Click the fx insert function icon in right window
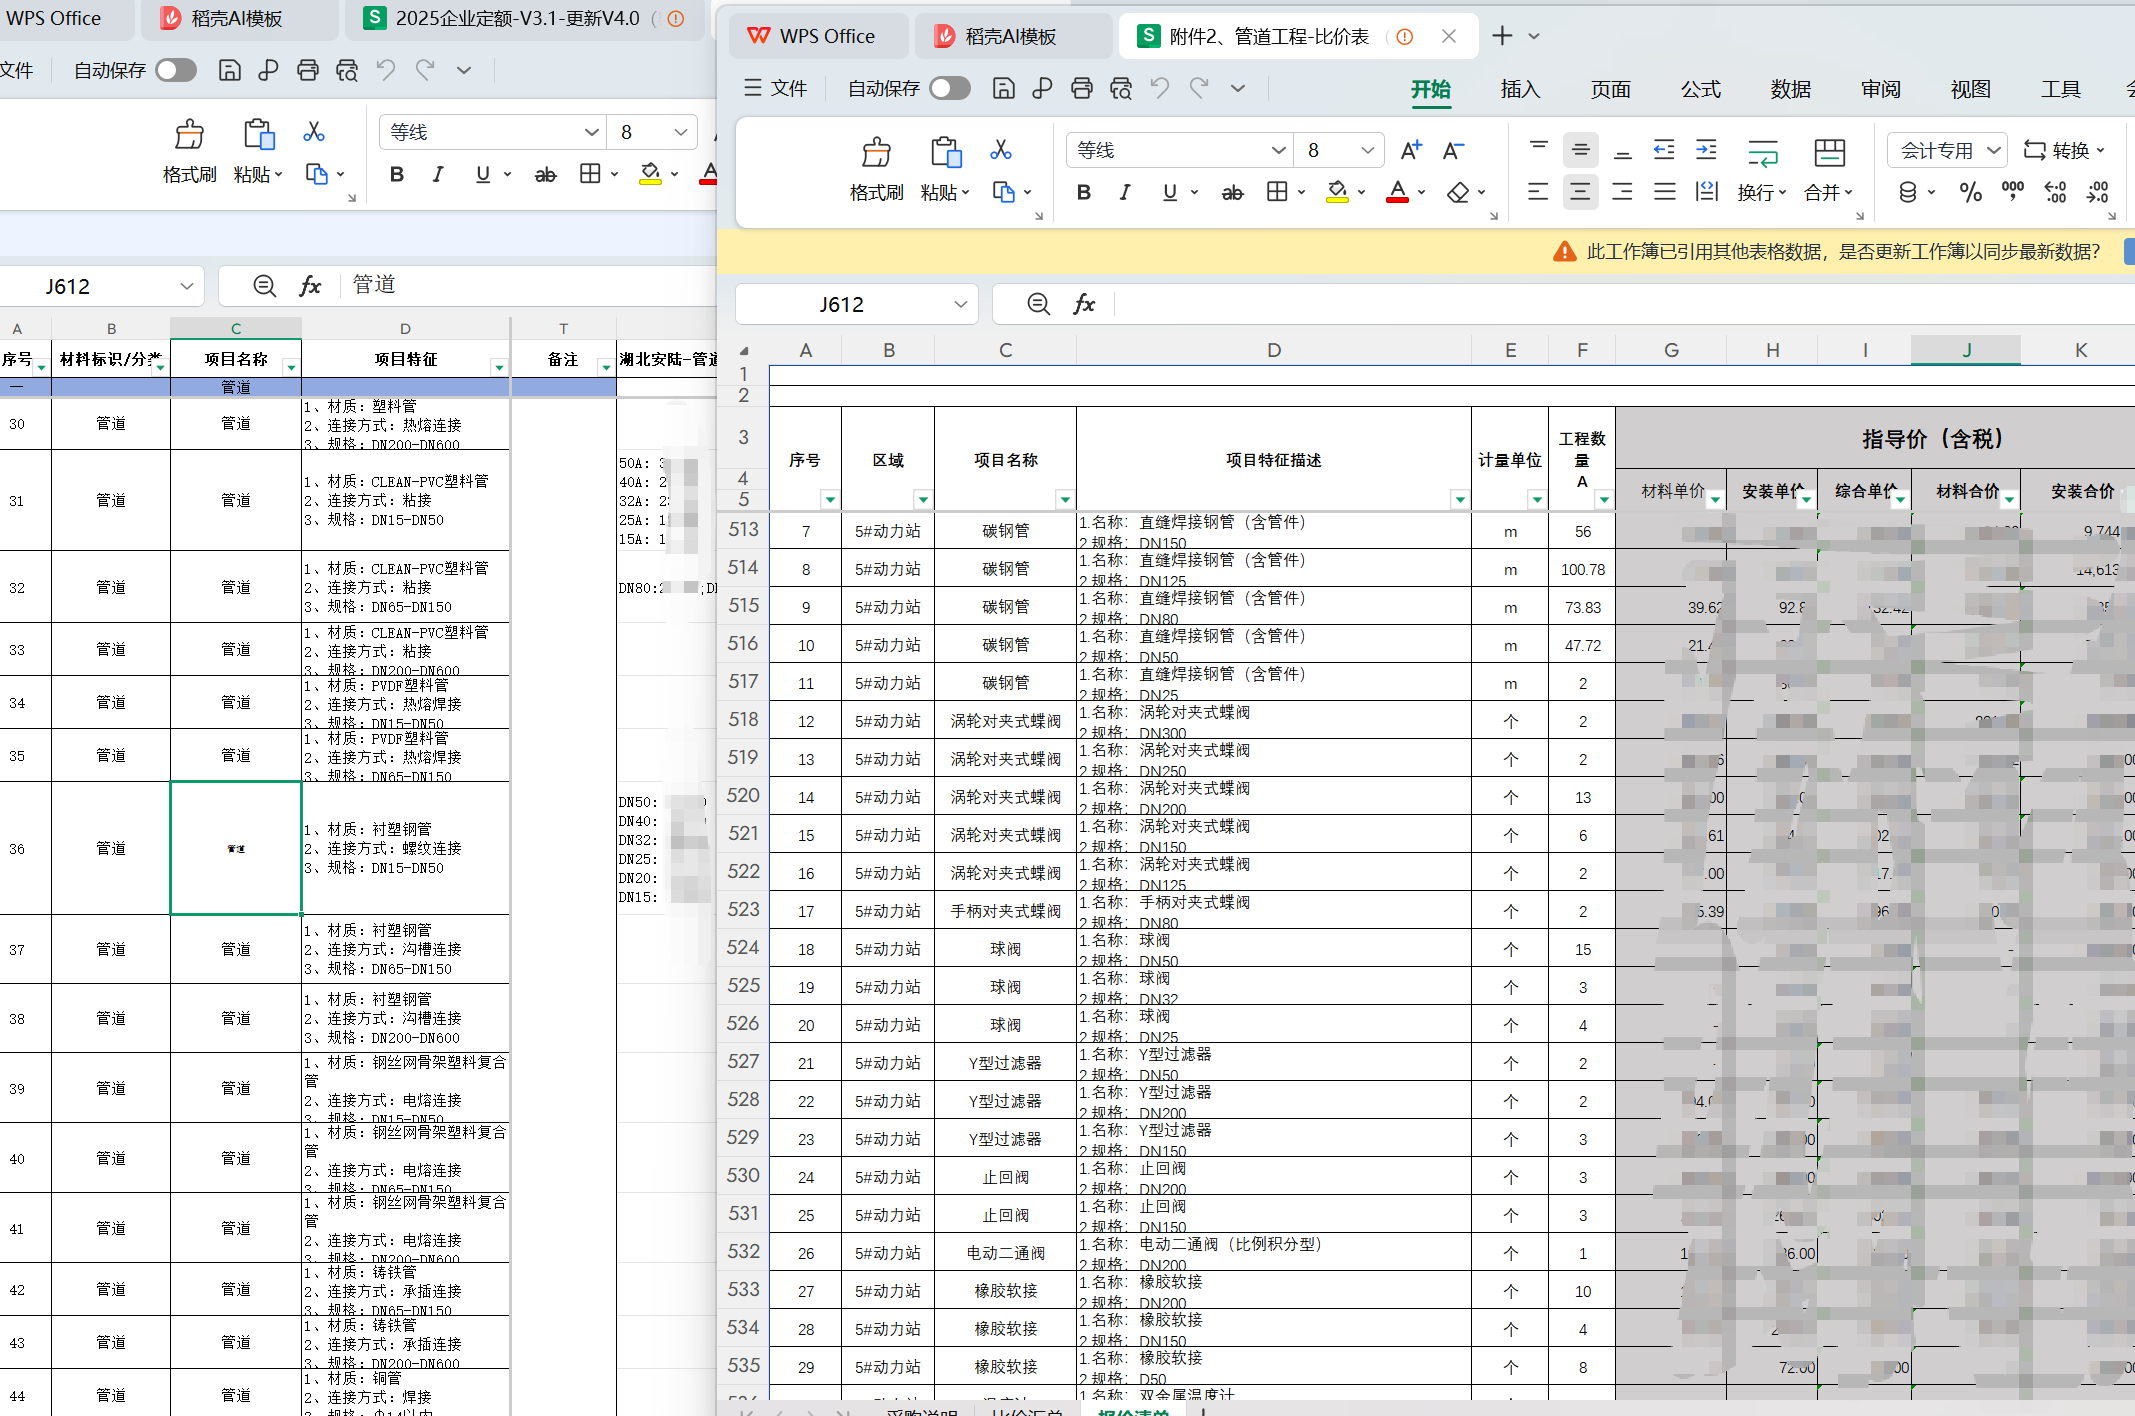2135x1416 pixels. (x=1084, y=304)
